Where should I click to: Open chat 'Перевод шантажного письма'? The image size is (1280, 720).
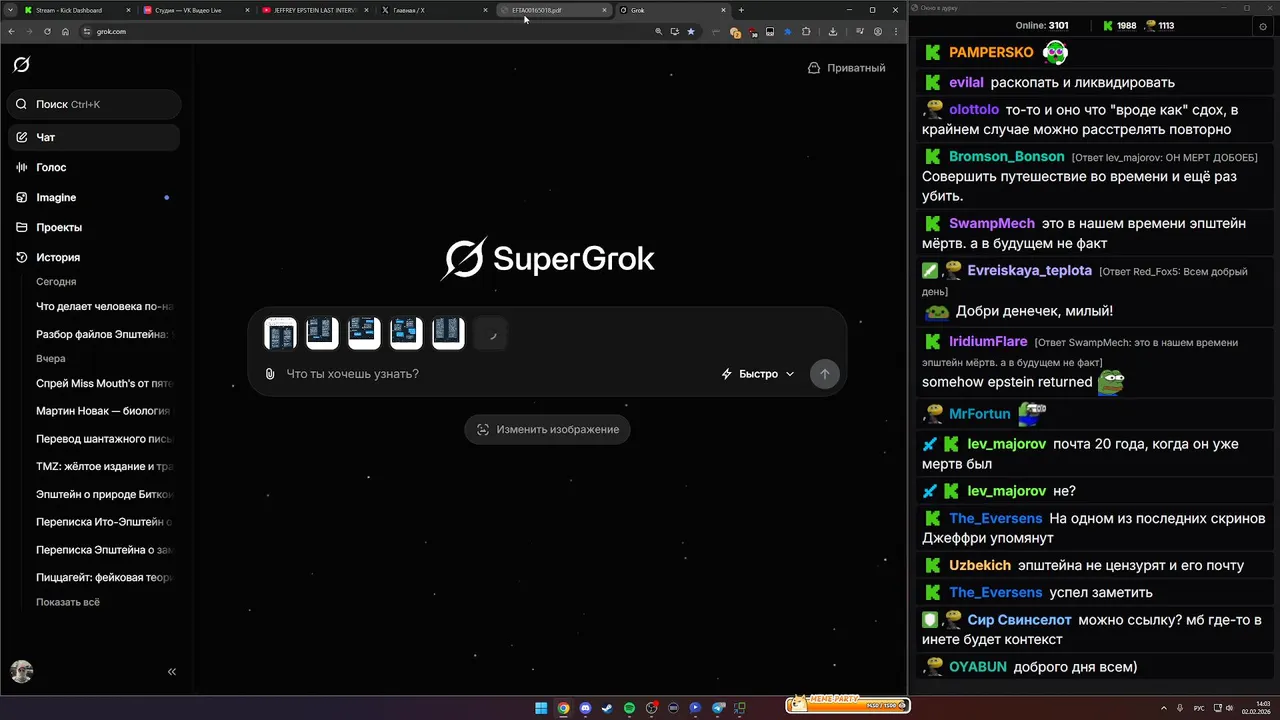[x=105, y=438]
